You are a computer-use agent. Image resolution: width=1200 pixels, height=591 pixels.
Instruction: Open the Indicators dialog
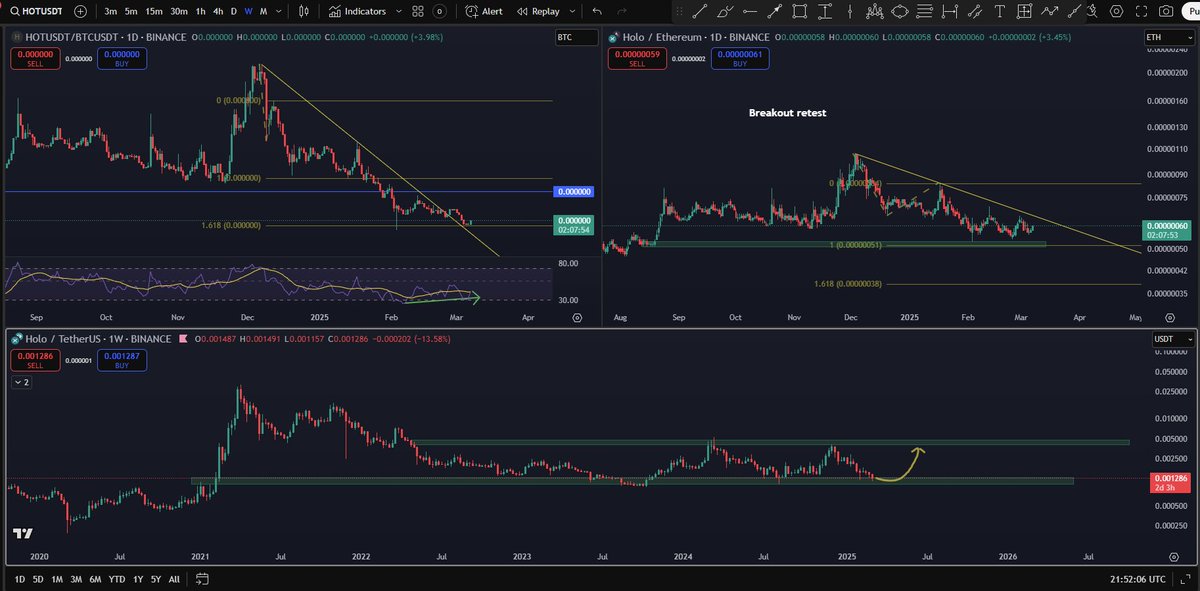point(356,11)
